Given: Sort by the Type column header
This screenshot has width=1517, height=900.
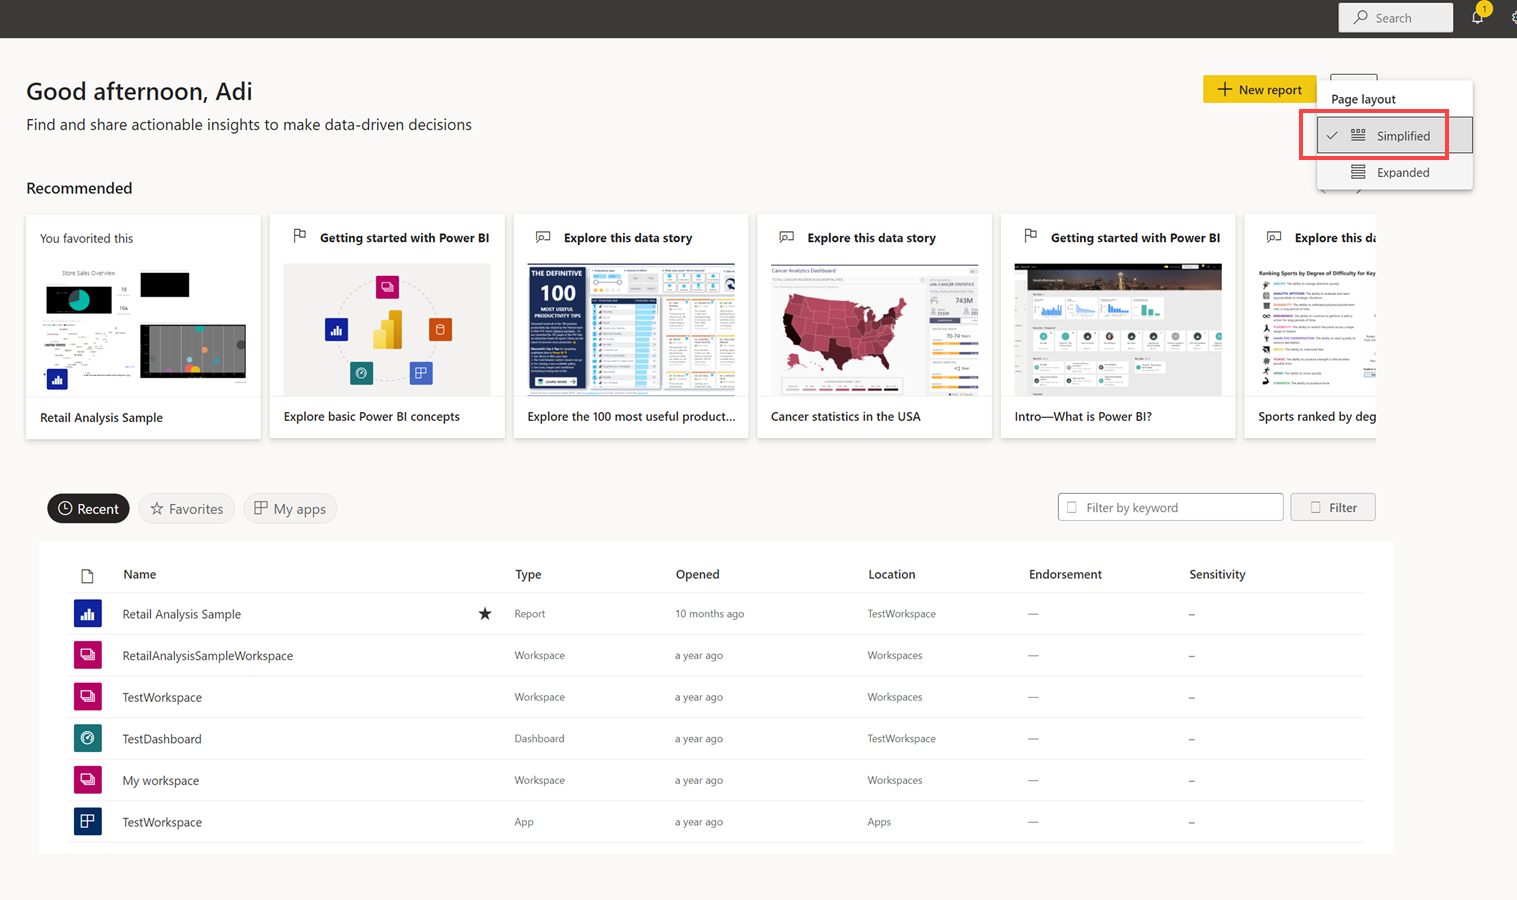Looking at the screenshot, I should coord(528,574).
